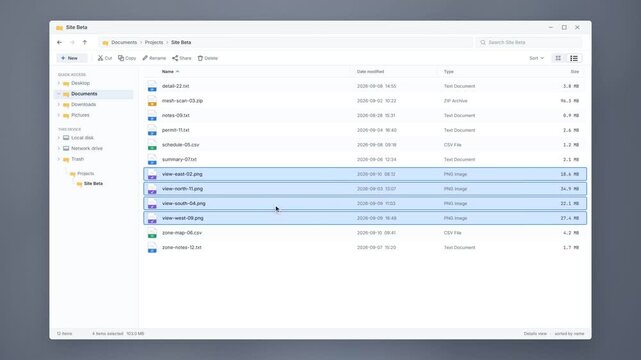Expand the Trash node
Viewport: 641px width, 360px height.
tap(59, 159)
